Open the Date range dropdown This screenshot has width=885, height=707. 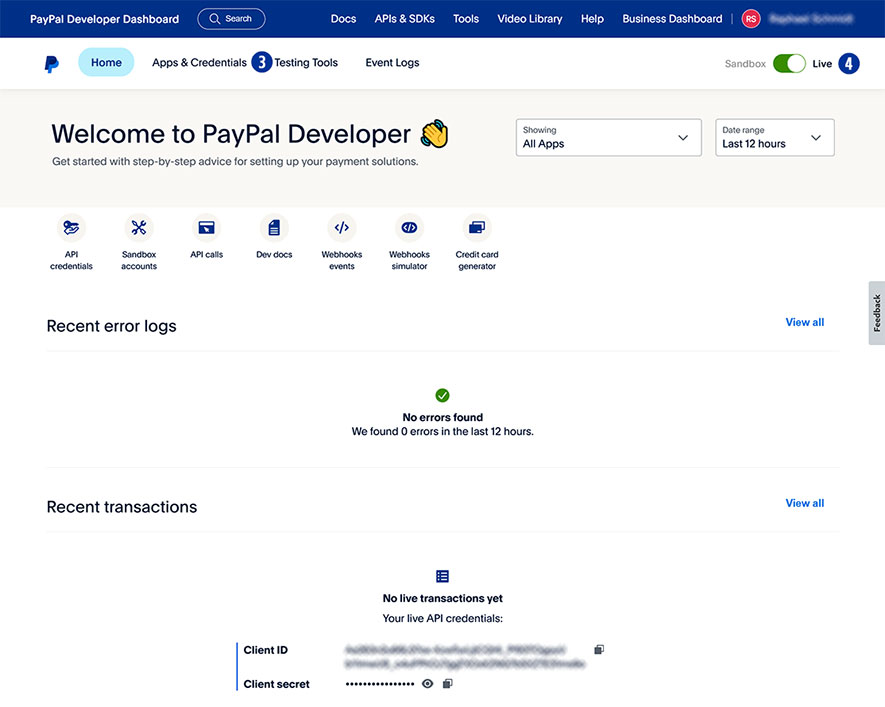click(774, 138)
